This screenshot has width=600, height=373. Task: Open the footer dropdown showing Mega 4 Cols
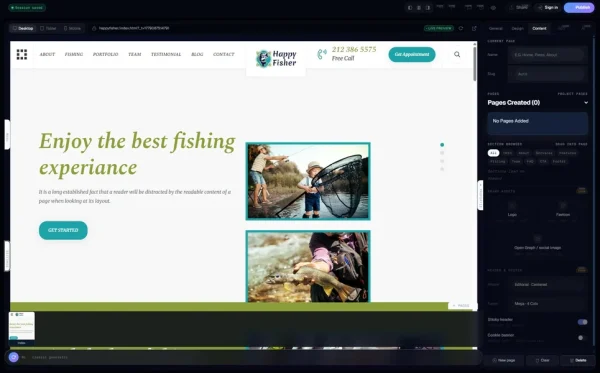tap(548, 303)
